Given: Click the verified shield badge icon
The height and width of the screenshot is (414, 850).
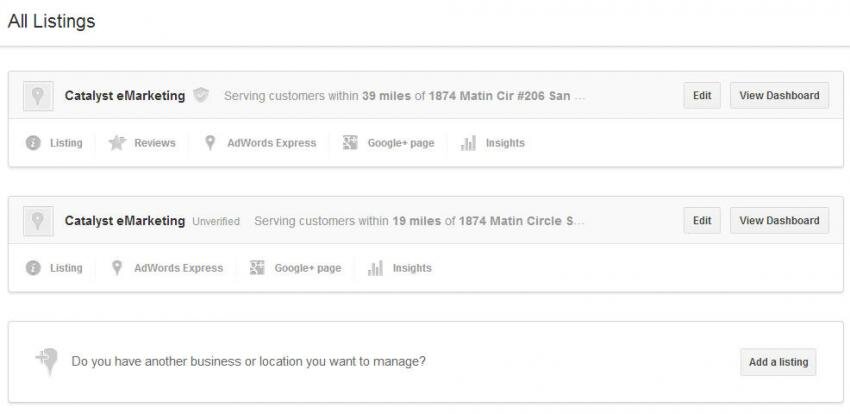Looking at the screenshot, I should point(201,95).
